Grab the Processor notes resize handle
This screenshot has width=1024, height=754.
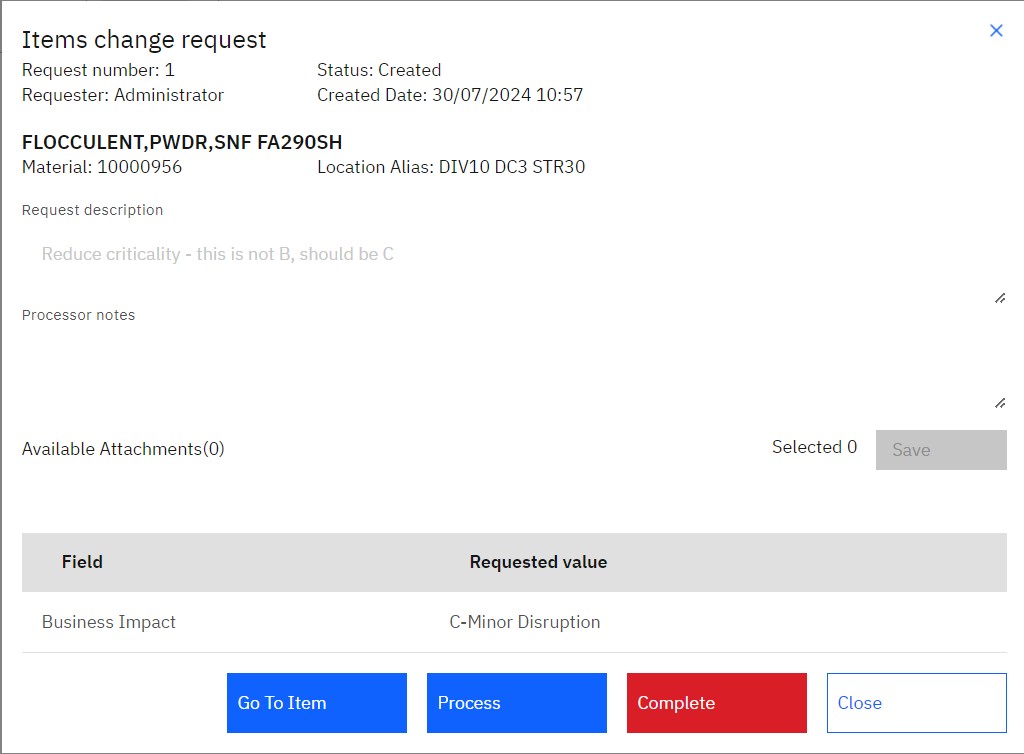tap(1000, 403)
